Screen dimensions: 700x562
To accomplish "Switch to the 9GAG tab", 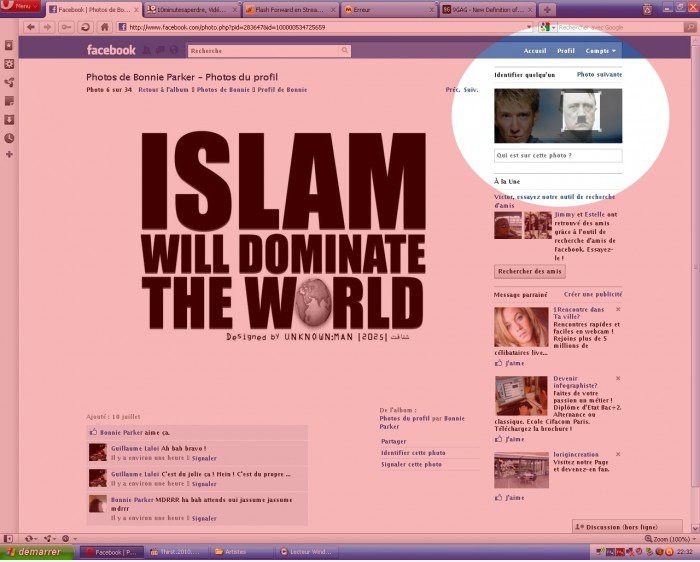I will [x=487, y=9].
